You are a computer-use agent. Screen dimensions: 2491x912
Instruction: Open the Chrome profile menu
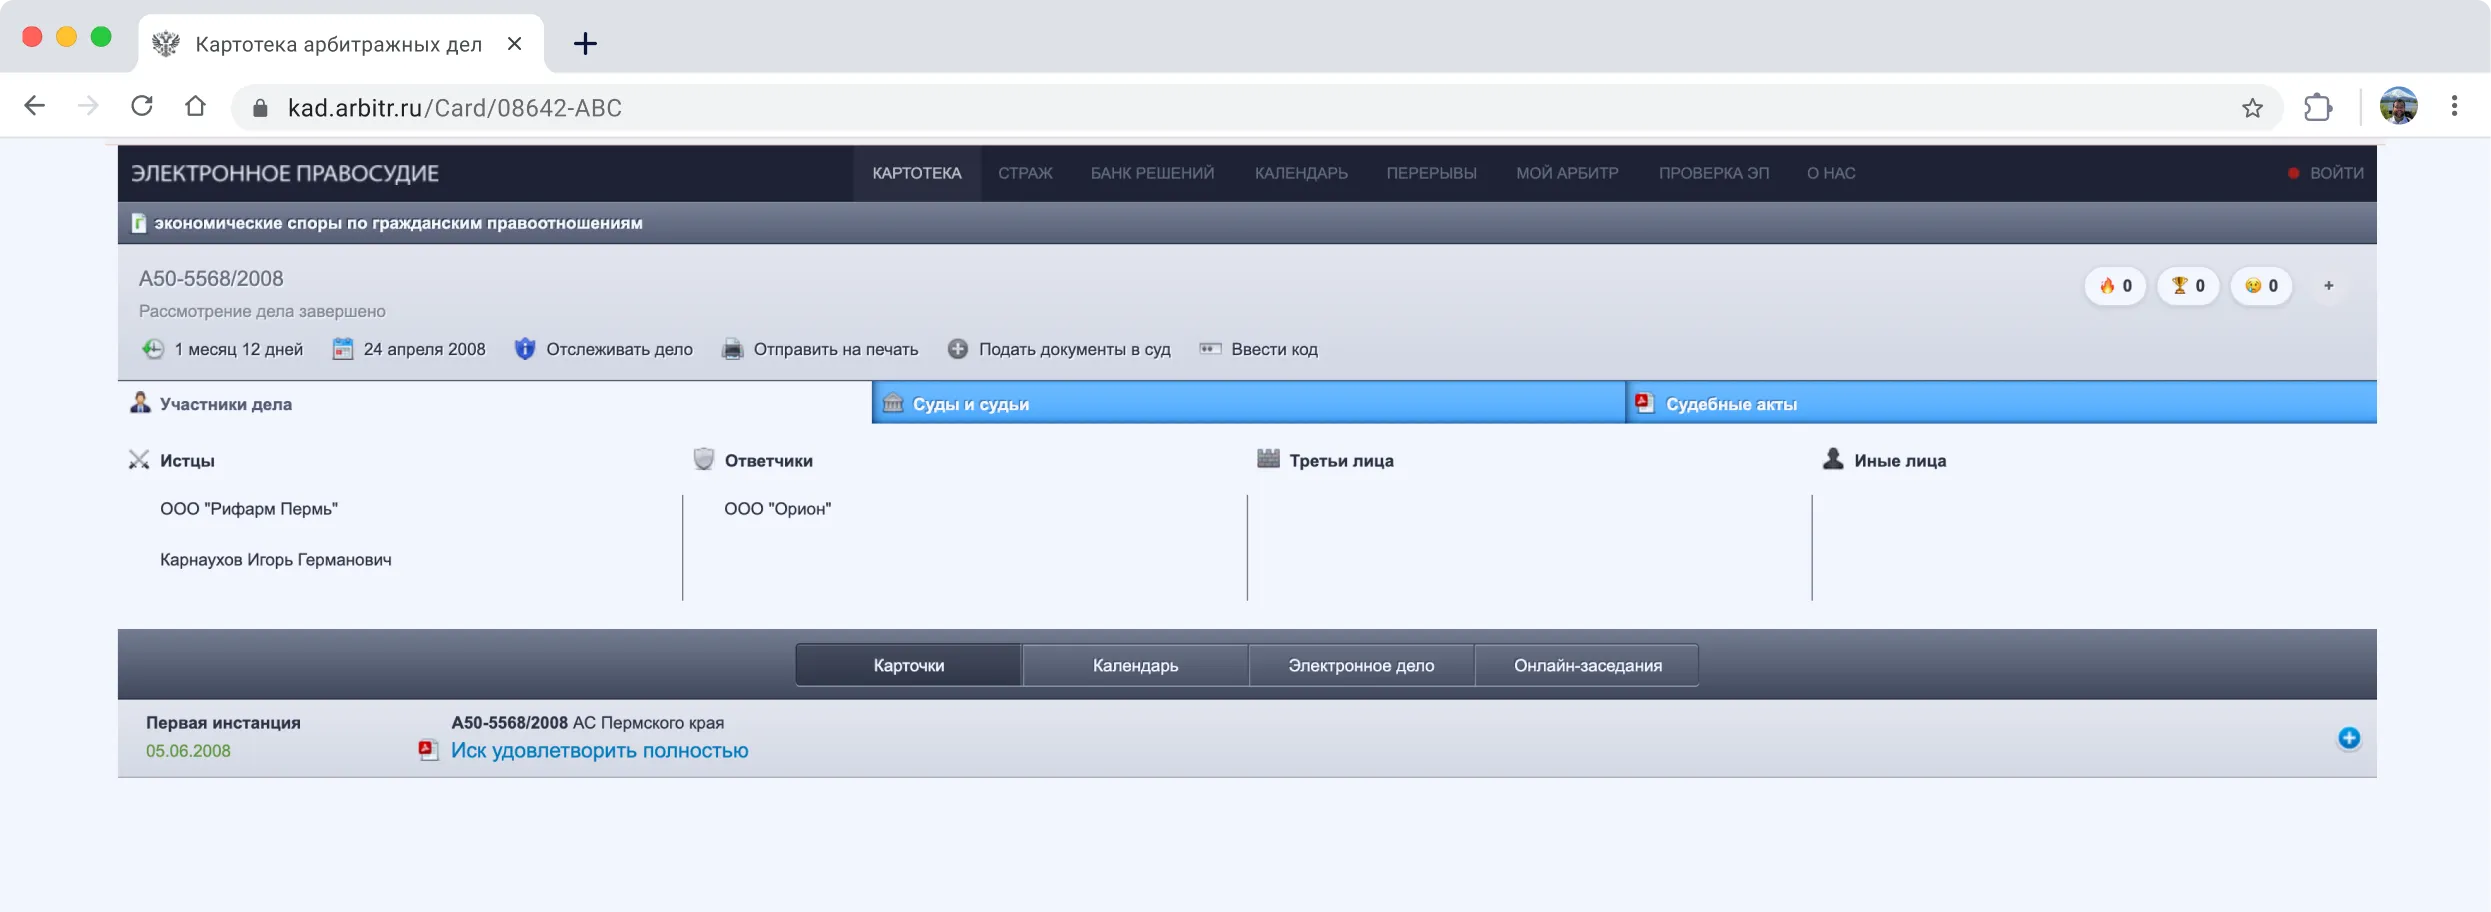2397,105
